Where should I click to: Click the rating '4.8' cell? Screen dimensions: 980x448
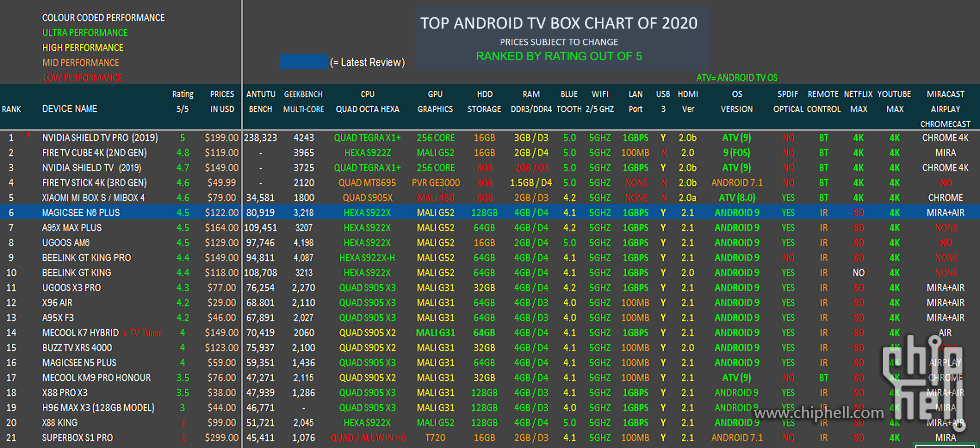coord(182,152)
